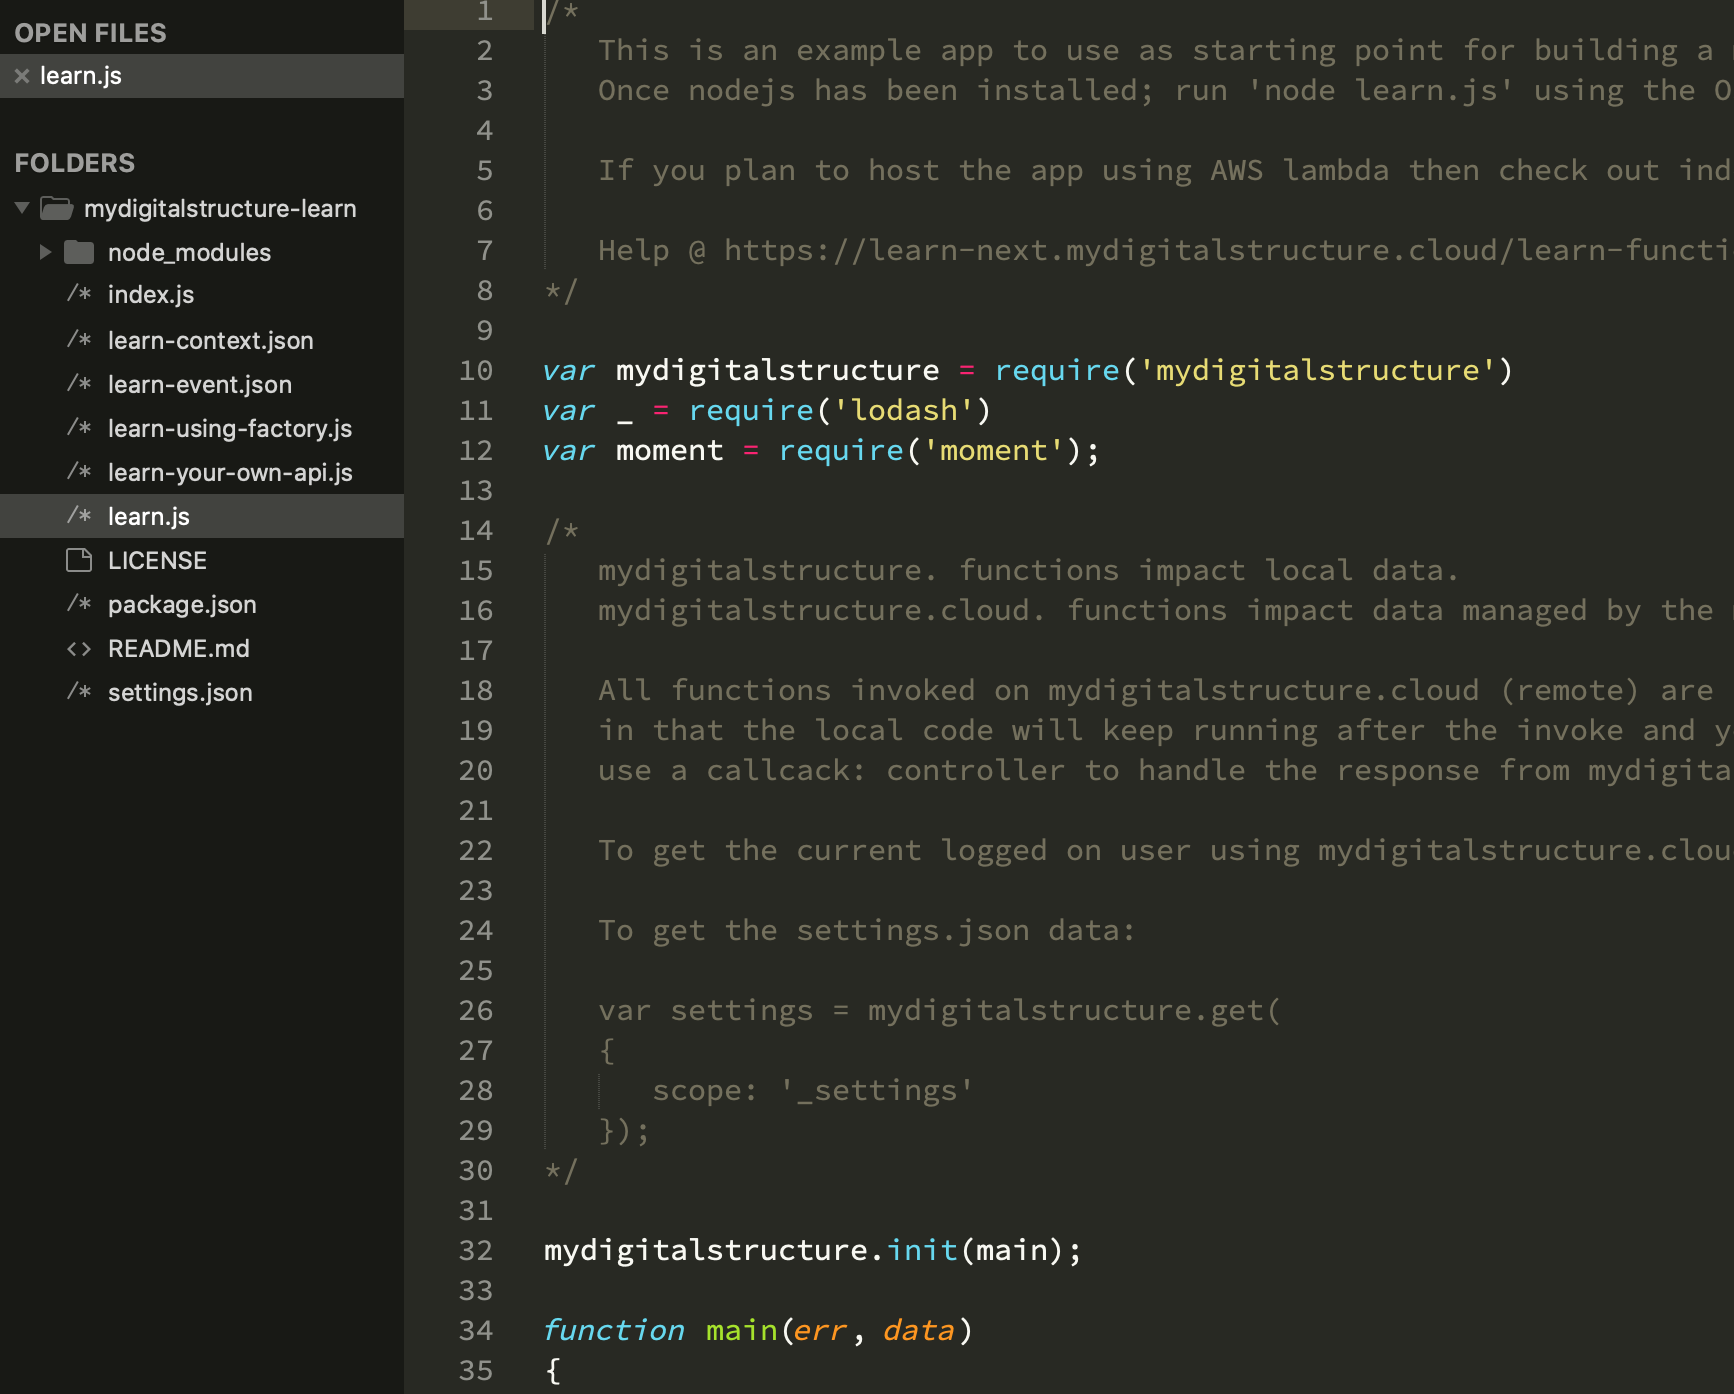Select the node_modules folder label
The width and height of the screenshot is (1734, 1394).
coord(189,252)
